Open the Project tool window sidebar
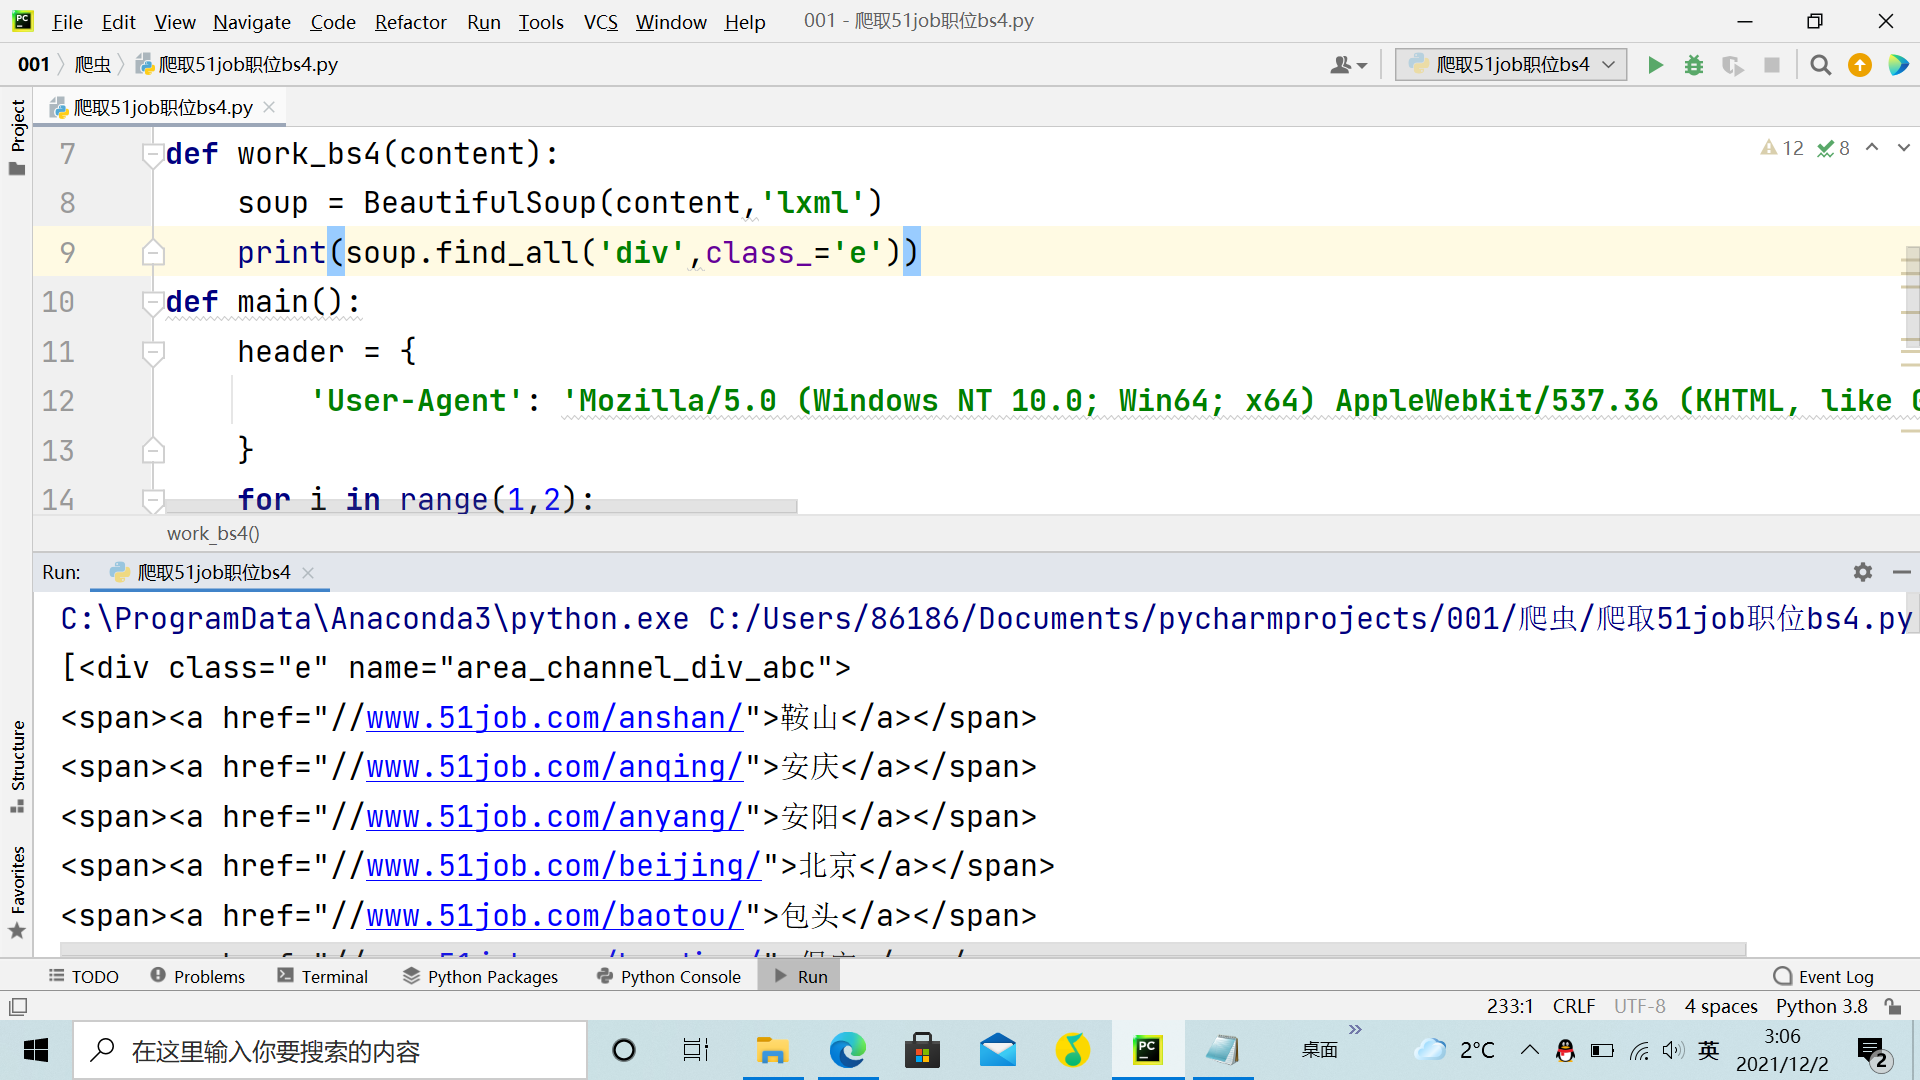The height and width of the screenshot is (1080, 1920). click(17, 137)
